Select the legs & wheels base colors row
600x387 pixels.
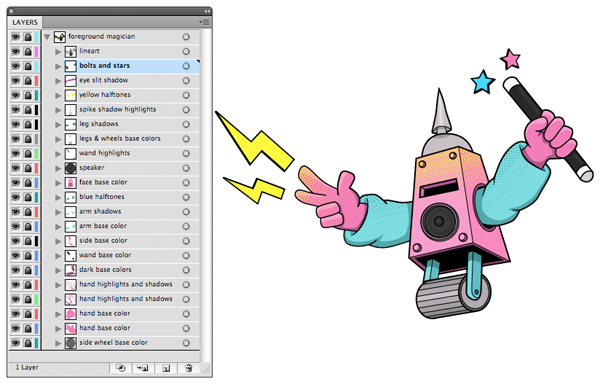pos(121,139)
